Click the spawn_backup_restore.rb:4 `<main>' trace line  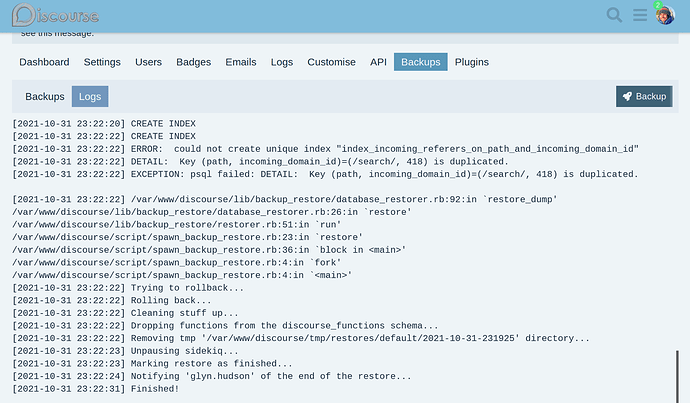coord(182,275)
